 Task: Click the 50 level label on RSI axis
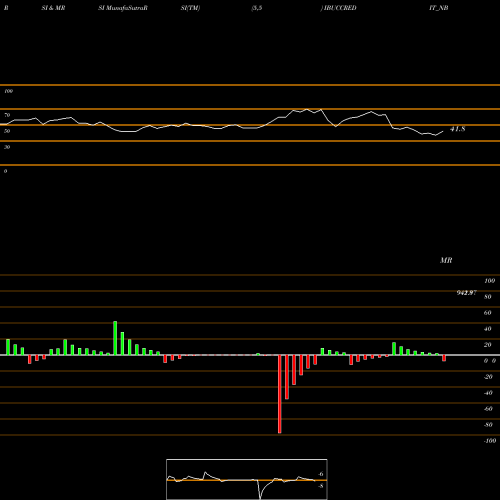(7, 131)
